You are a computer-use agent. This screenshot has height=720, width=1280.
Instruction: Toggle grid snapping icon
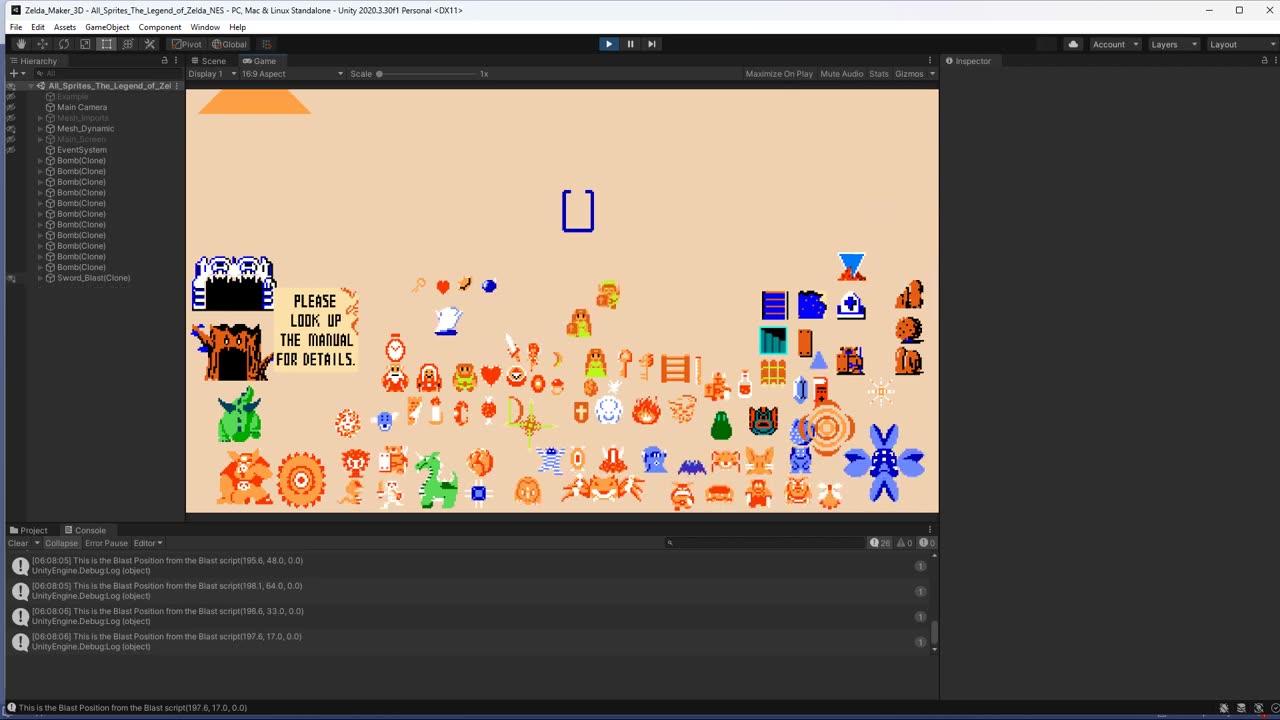click(x=266, y=44)
